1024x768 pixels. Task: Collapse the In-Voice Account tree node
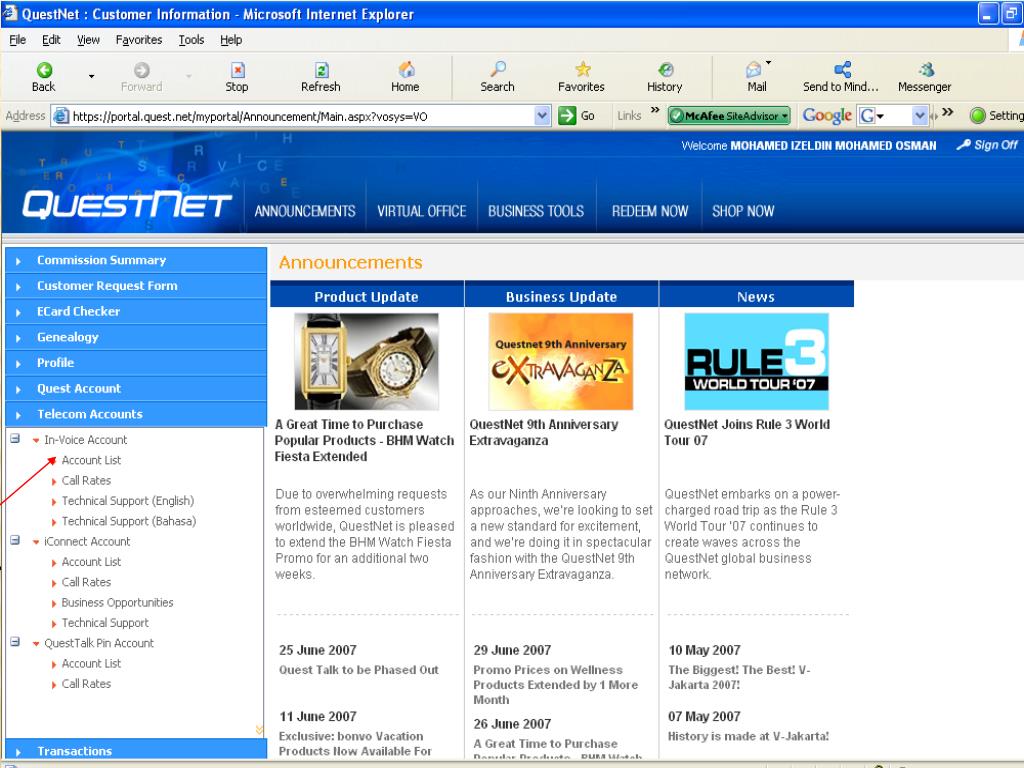tap(15, 439)
